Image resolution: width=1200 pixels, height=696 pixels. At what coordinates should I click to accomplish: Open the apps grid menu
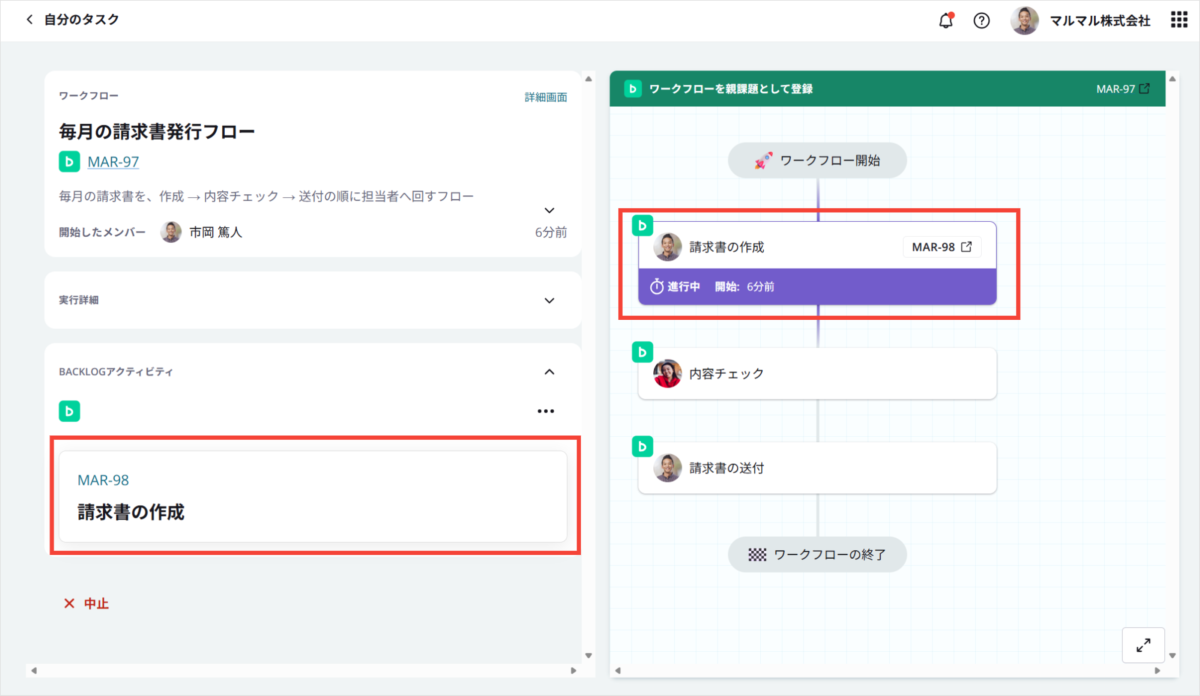[1179, 20]
